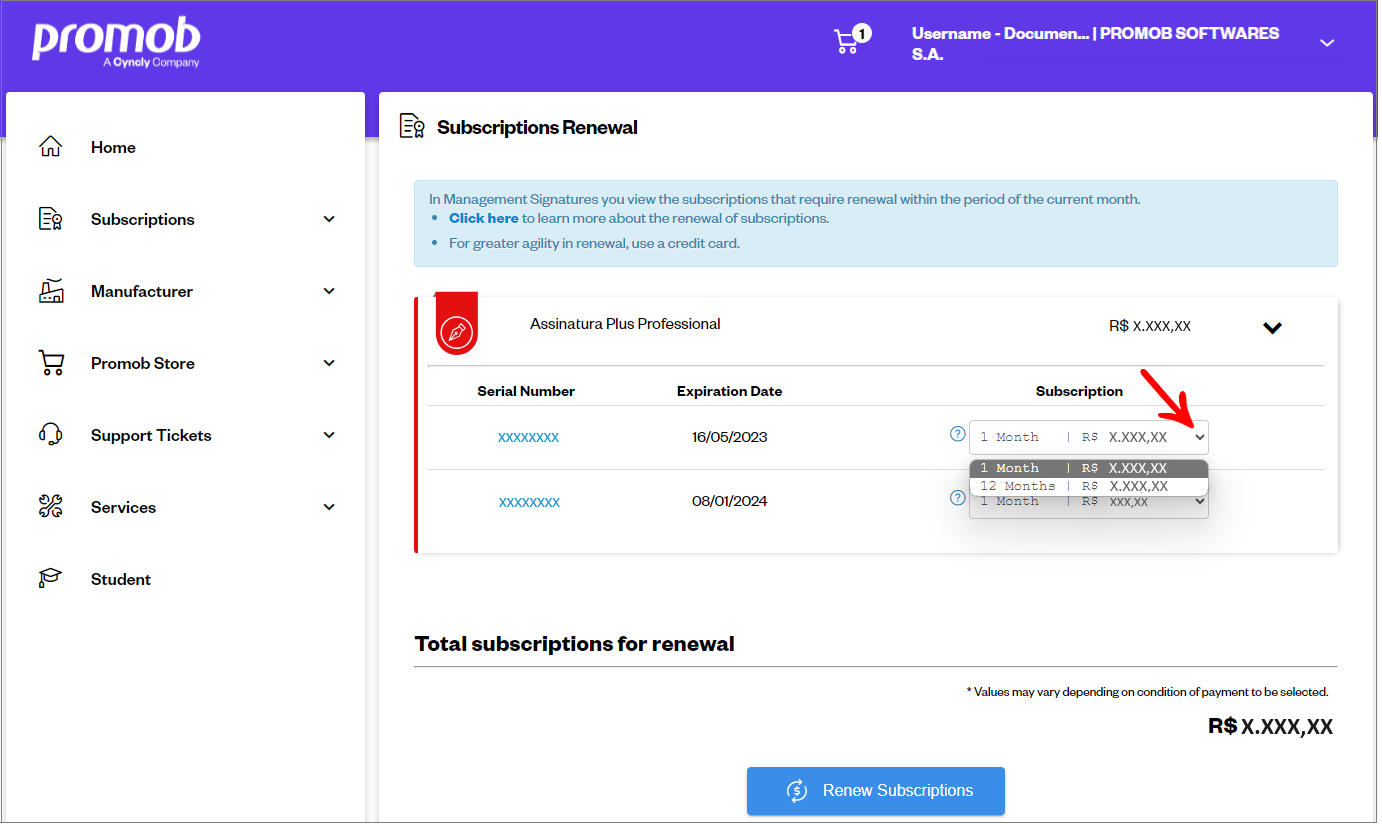Click the 16/05/2023 expiration date
This screenshot has width=1382, height=831.
[730, 437]
